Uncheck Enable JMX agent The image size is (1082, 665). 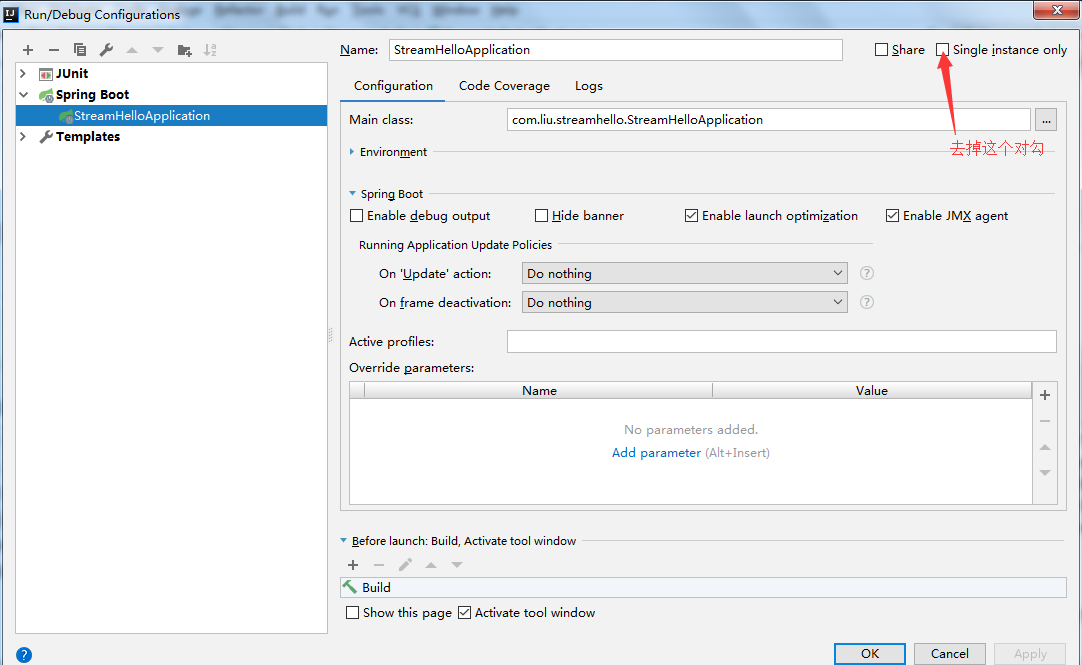(x=892, y=216)
